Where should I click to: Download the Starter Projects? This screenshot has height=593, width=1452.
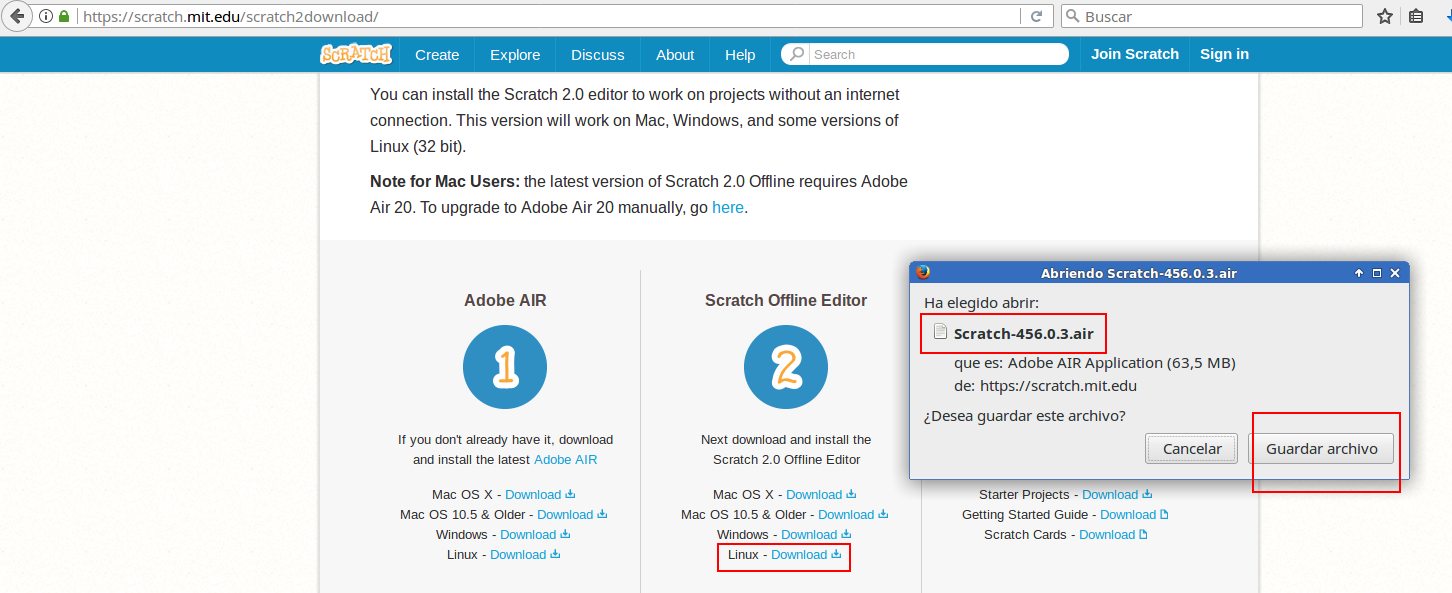tap(1117, 494)
